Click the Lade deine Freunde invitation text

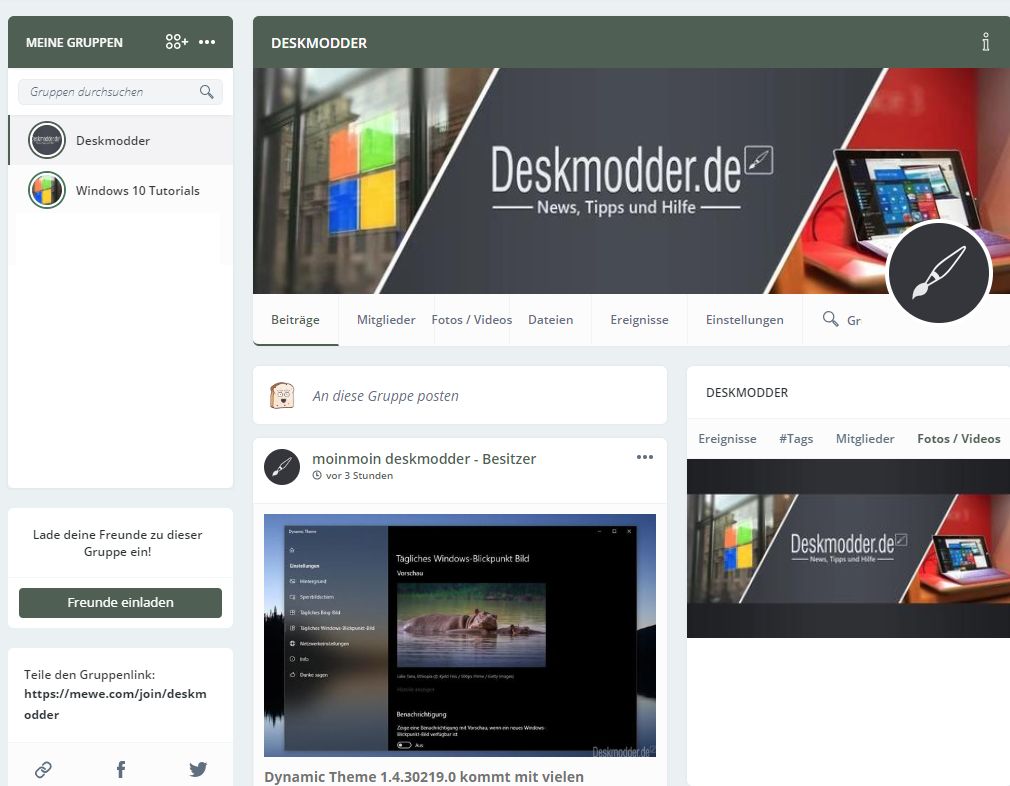click(x=117, y=543)
